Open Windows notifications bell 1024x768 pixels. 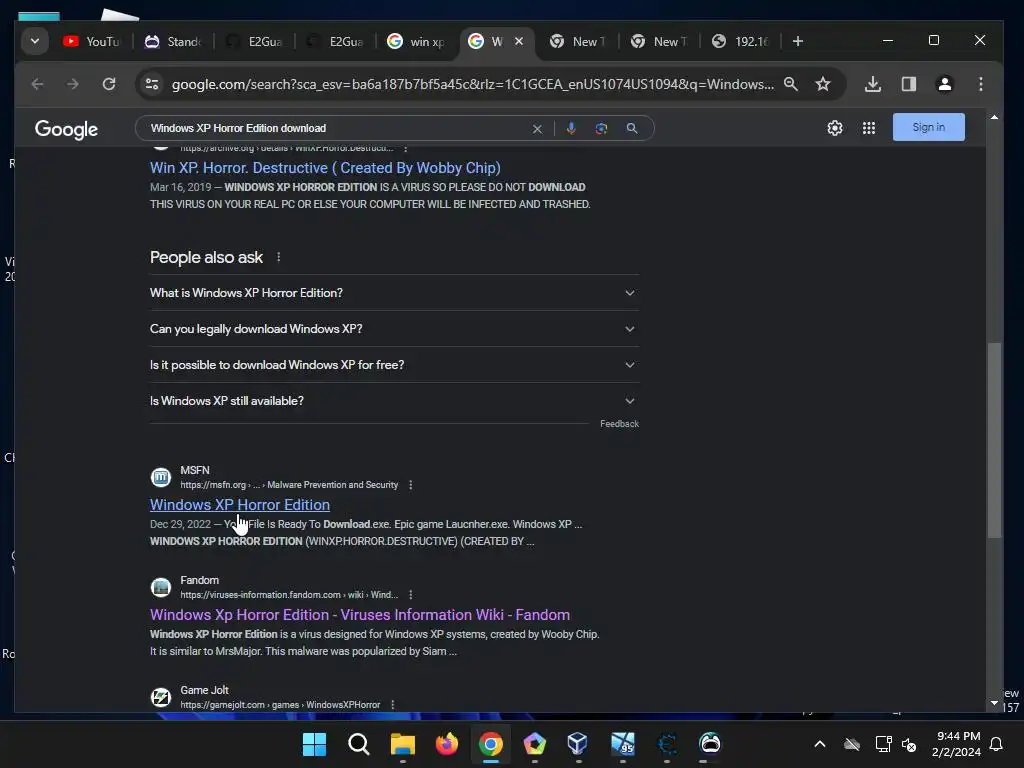(997, 744)
